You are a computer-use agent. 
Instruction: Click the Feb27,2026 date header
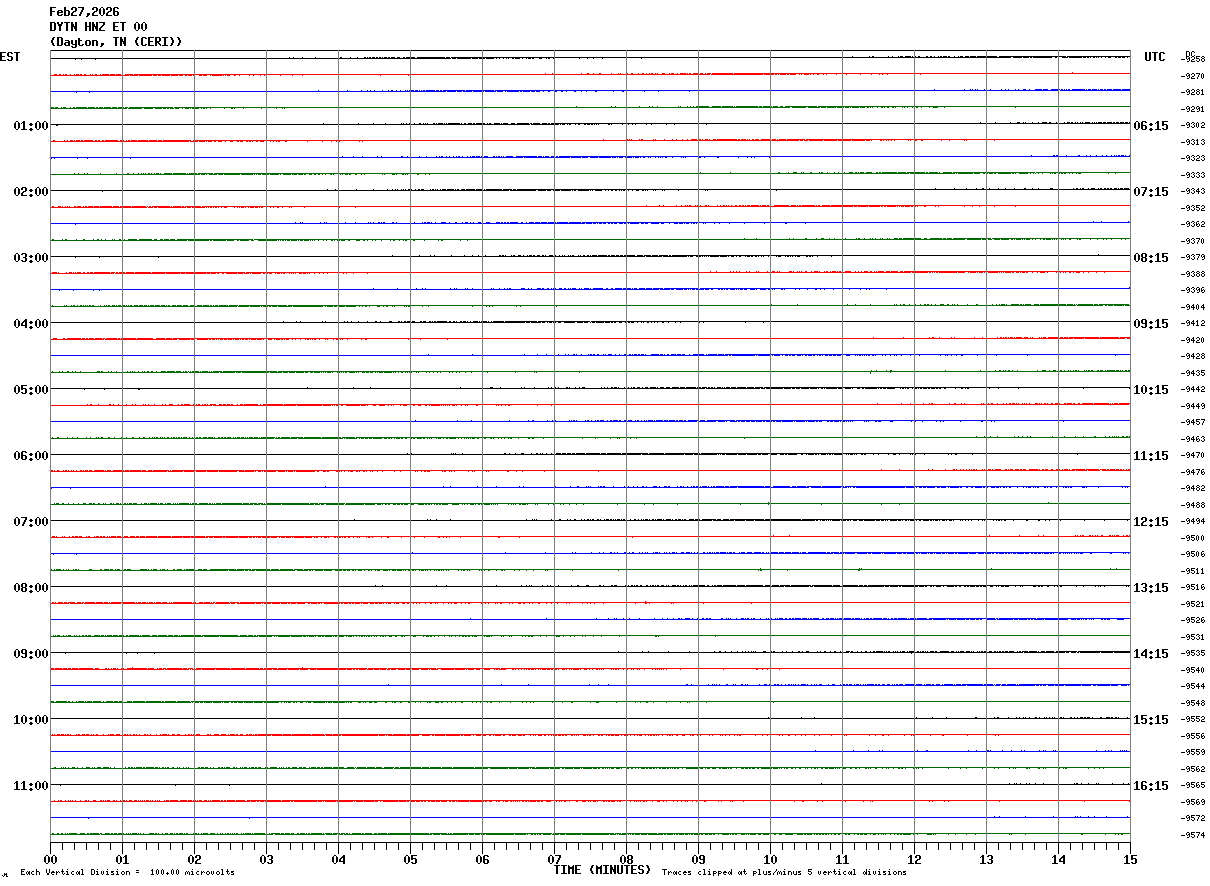click(x=84, y=12)
